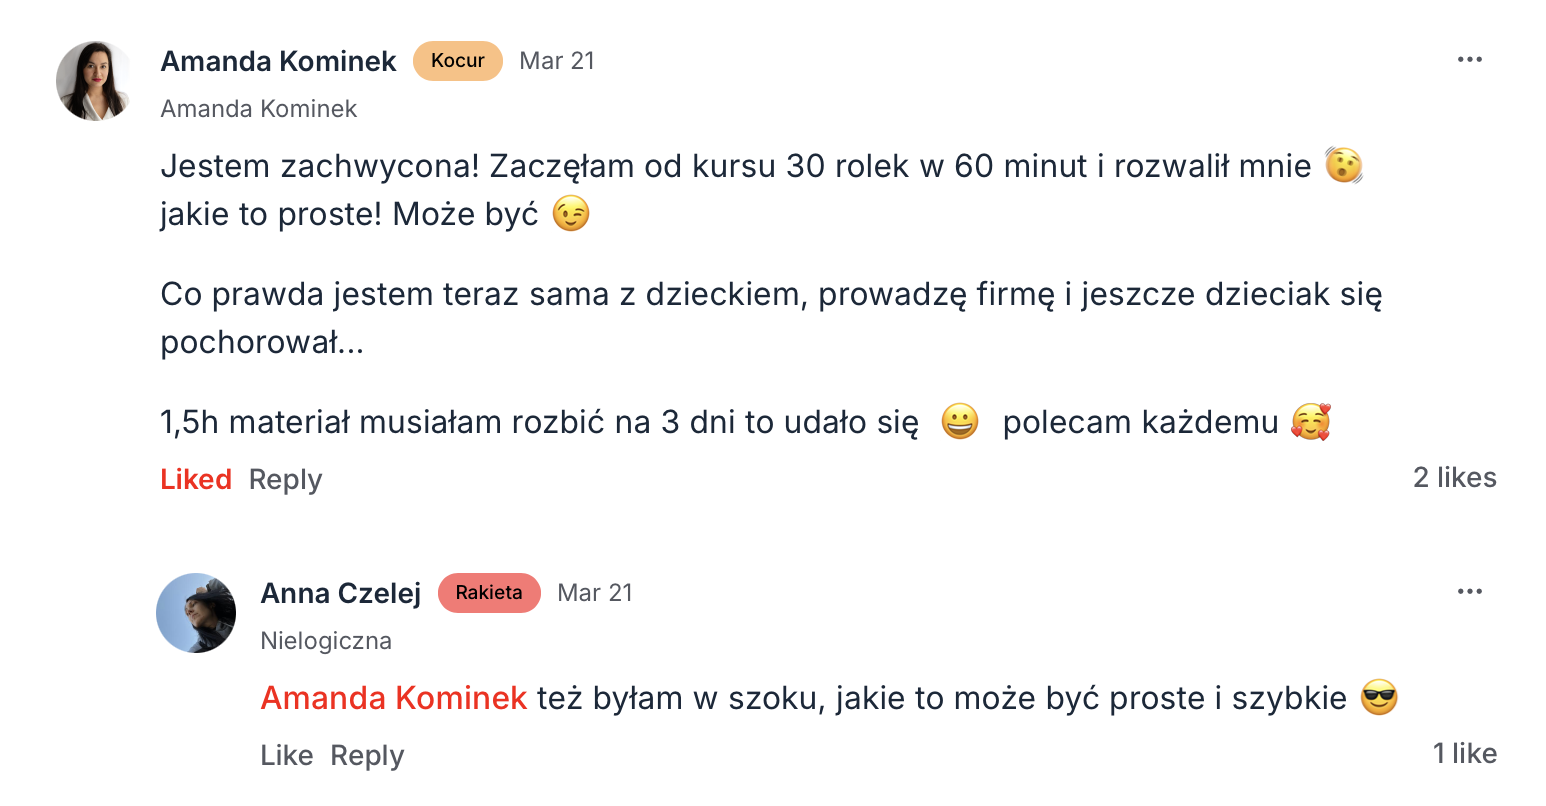This screenshot has width=1546, height=806.
Task: Click Anna Czelej's avatar photo
Action: click(196, 613)
